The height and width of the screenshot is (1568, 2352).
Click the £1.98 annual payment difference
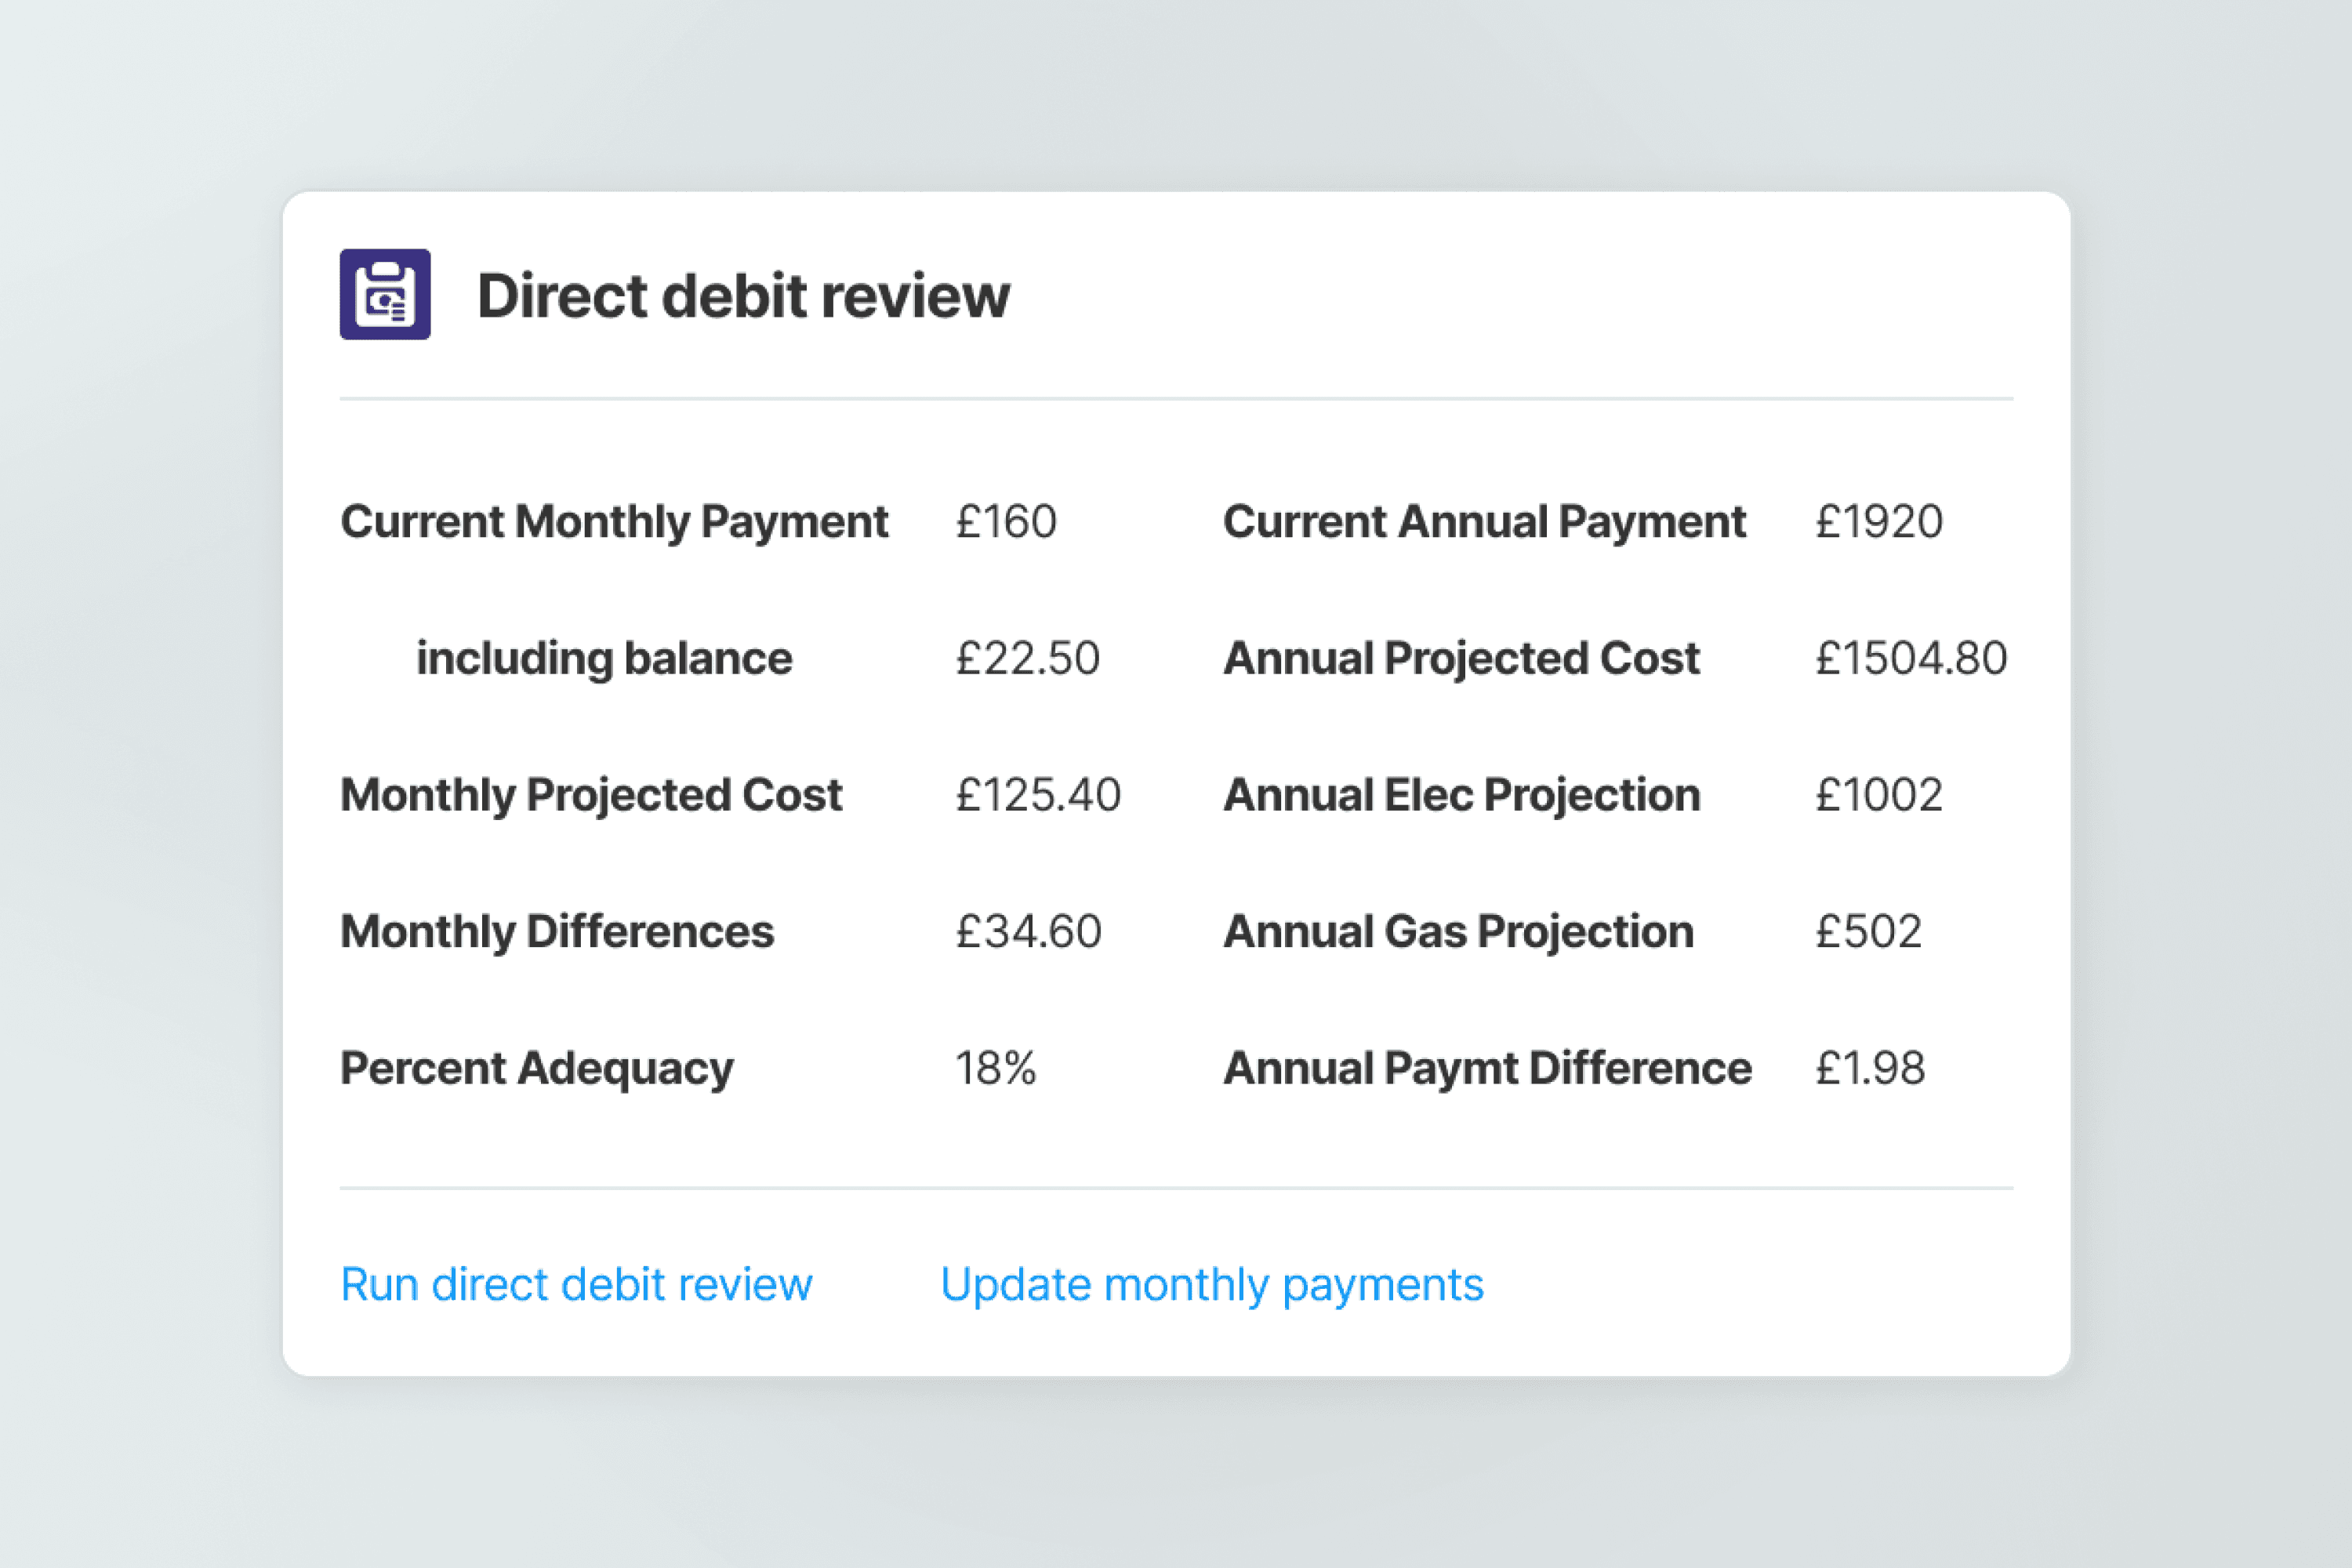1869,1068
